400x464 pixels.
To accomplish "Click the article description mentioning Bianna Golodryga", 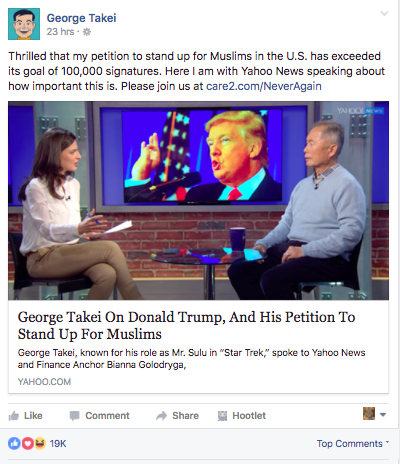I will (x=192, y=359).
